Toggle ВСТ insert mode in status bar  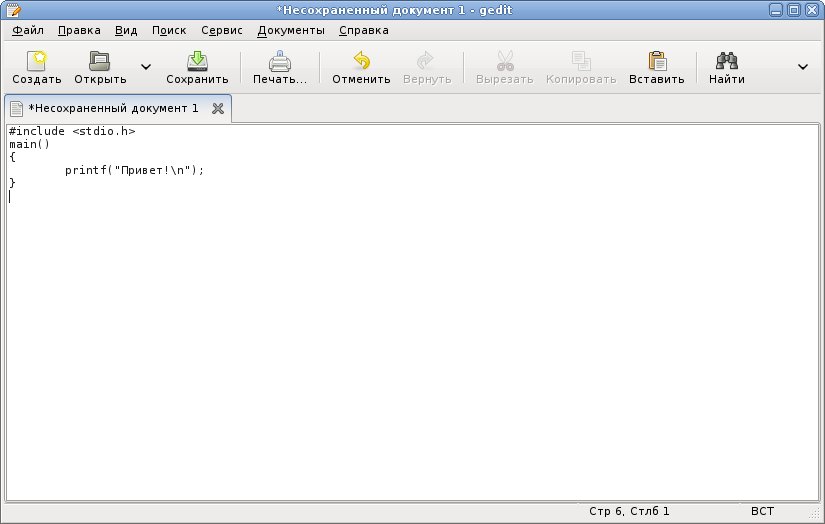click(762, 511)
